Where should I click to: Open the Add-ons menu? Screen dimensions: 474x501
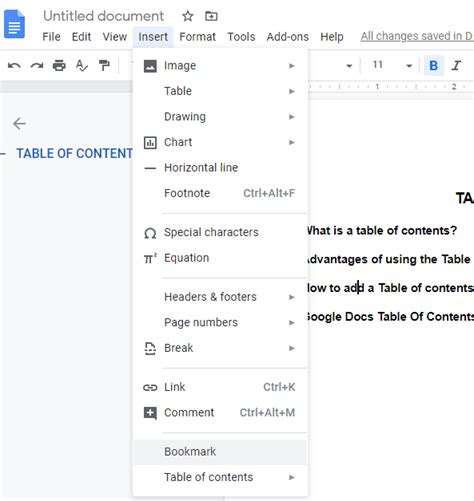[287, 37]
